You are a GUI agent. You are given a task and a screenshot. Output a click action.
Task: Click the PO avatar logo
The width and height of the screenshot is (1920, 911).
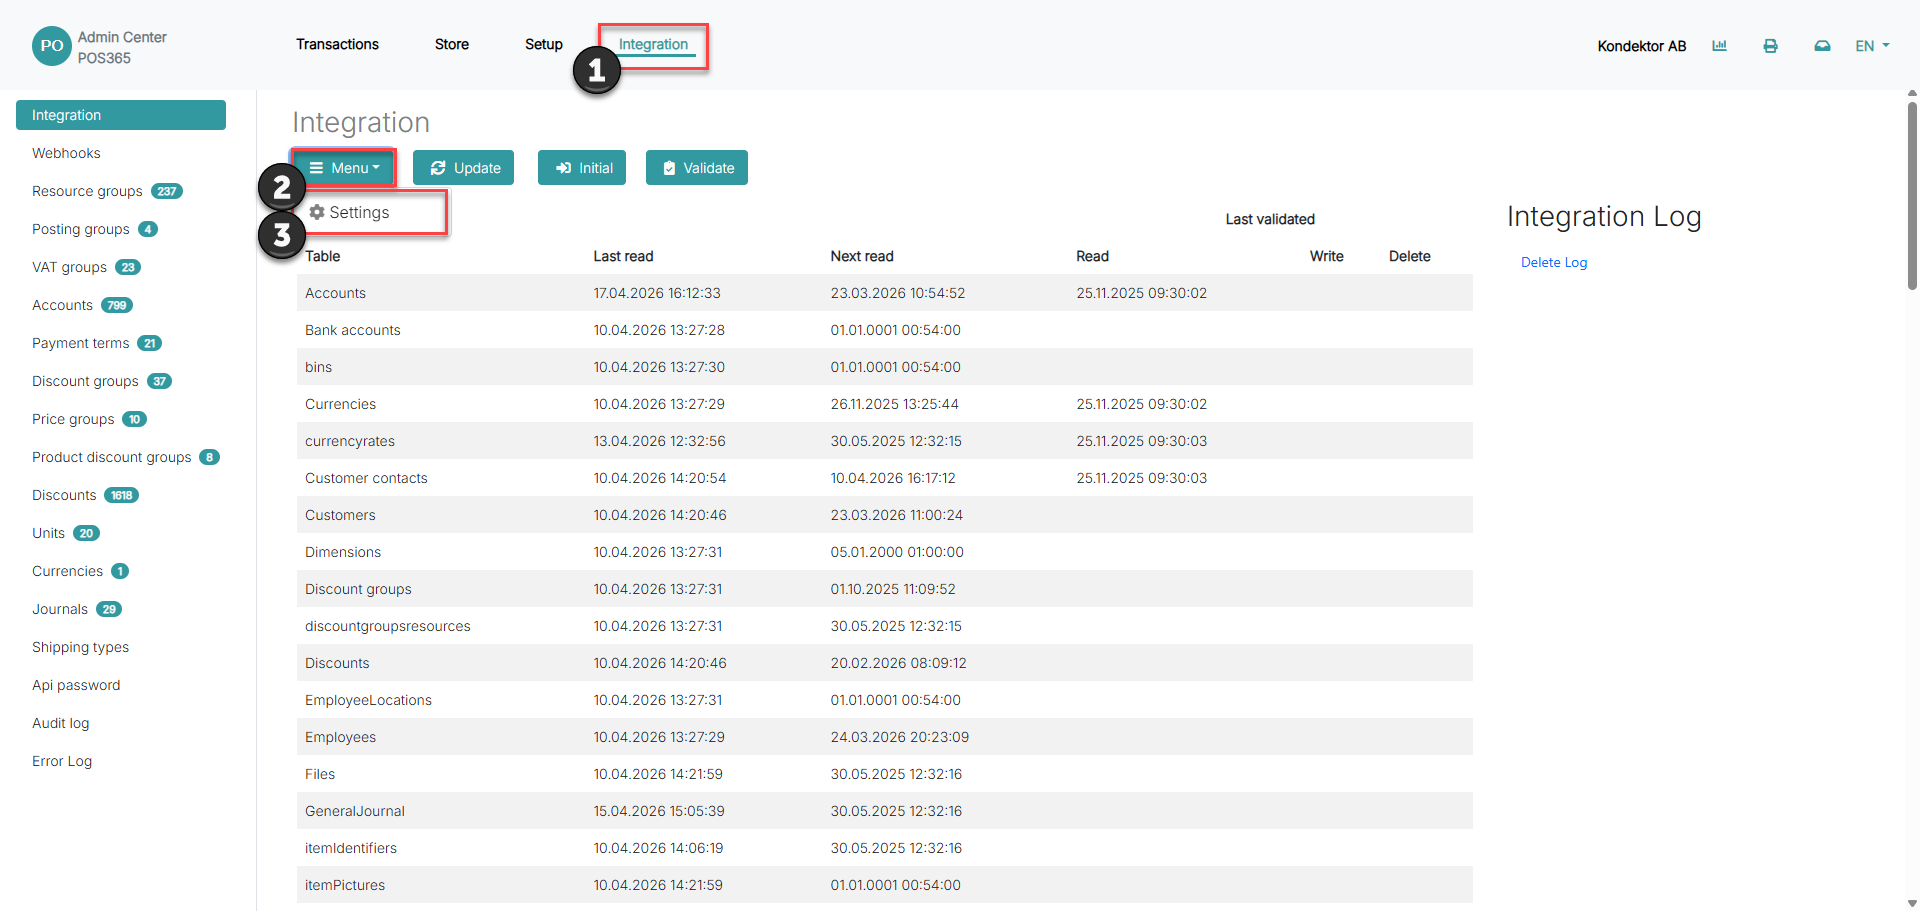pyautogui.click(x=51, y=46)
